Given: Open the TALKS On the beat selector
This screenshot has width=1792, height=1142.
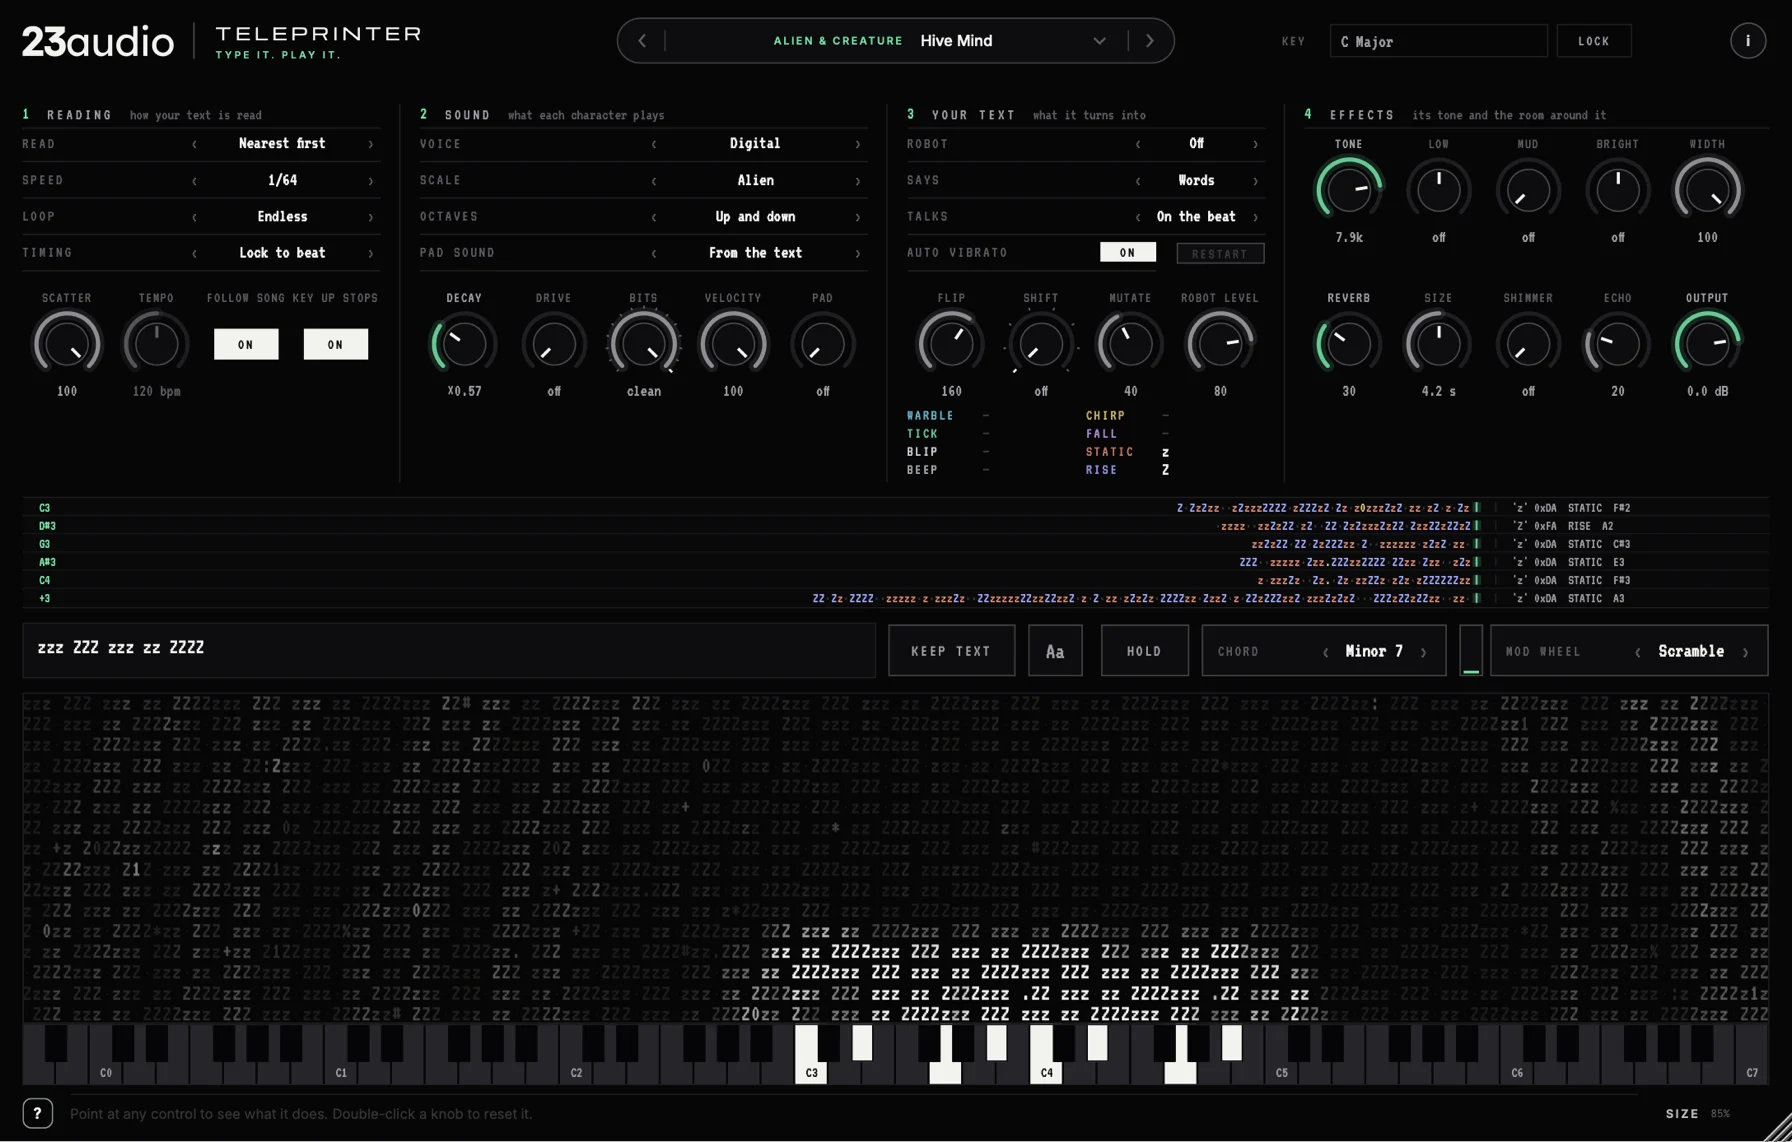Looking at the screenshot, I should tap(1196, 217).
